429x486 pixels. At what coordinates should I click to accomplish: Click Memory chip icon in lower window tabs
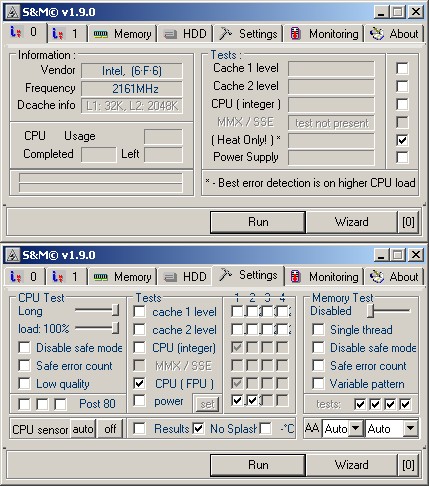click(100, 277)
